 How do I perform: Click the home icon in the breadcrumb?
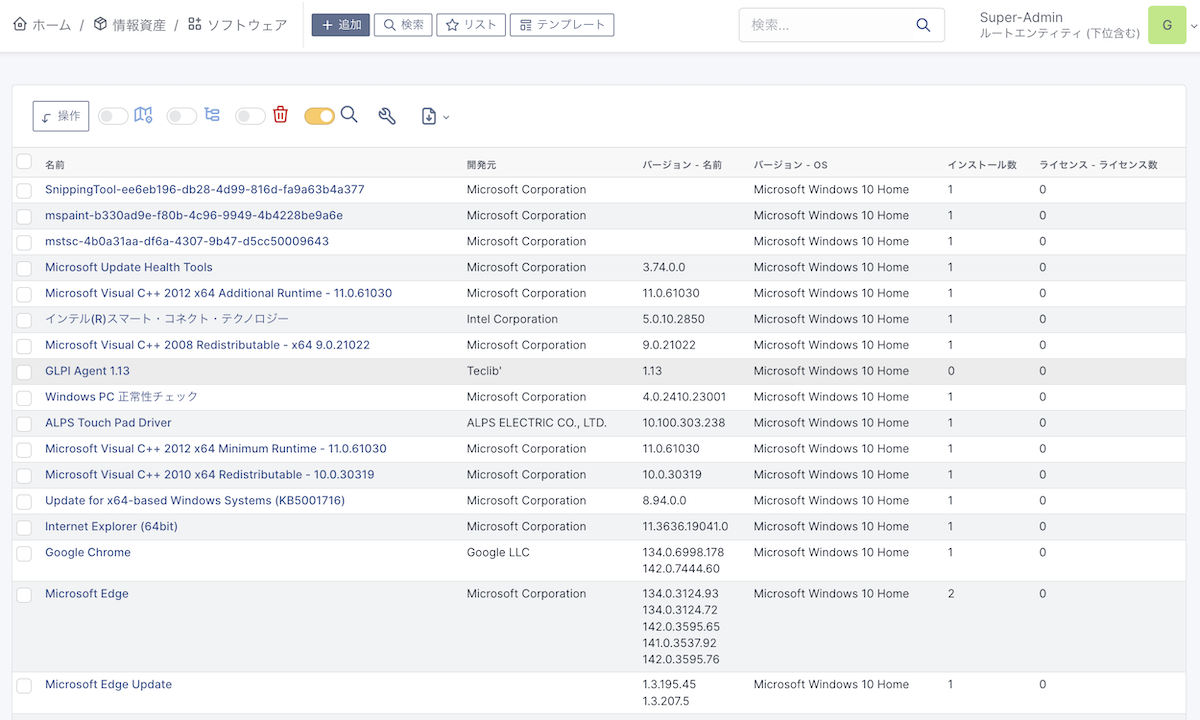tap(20, 24)
